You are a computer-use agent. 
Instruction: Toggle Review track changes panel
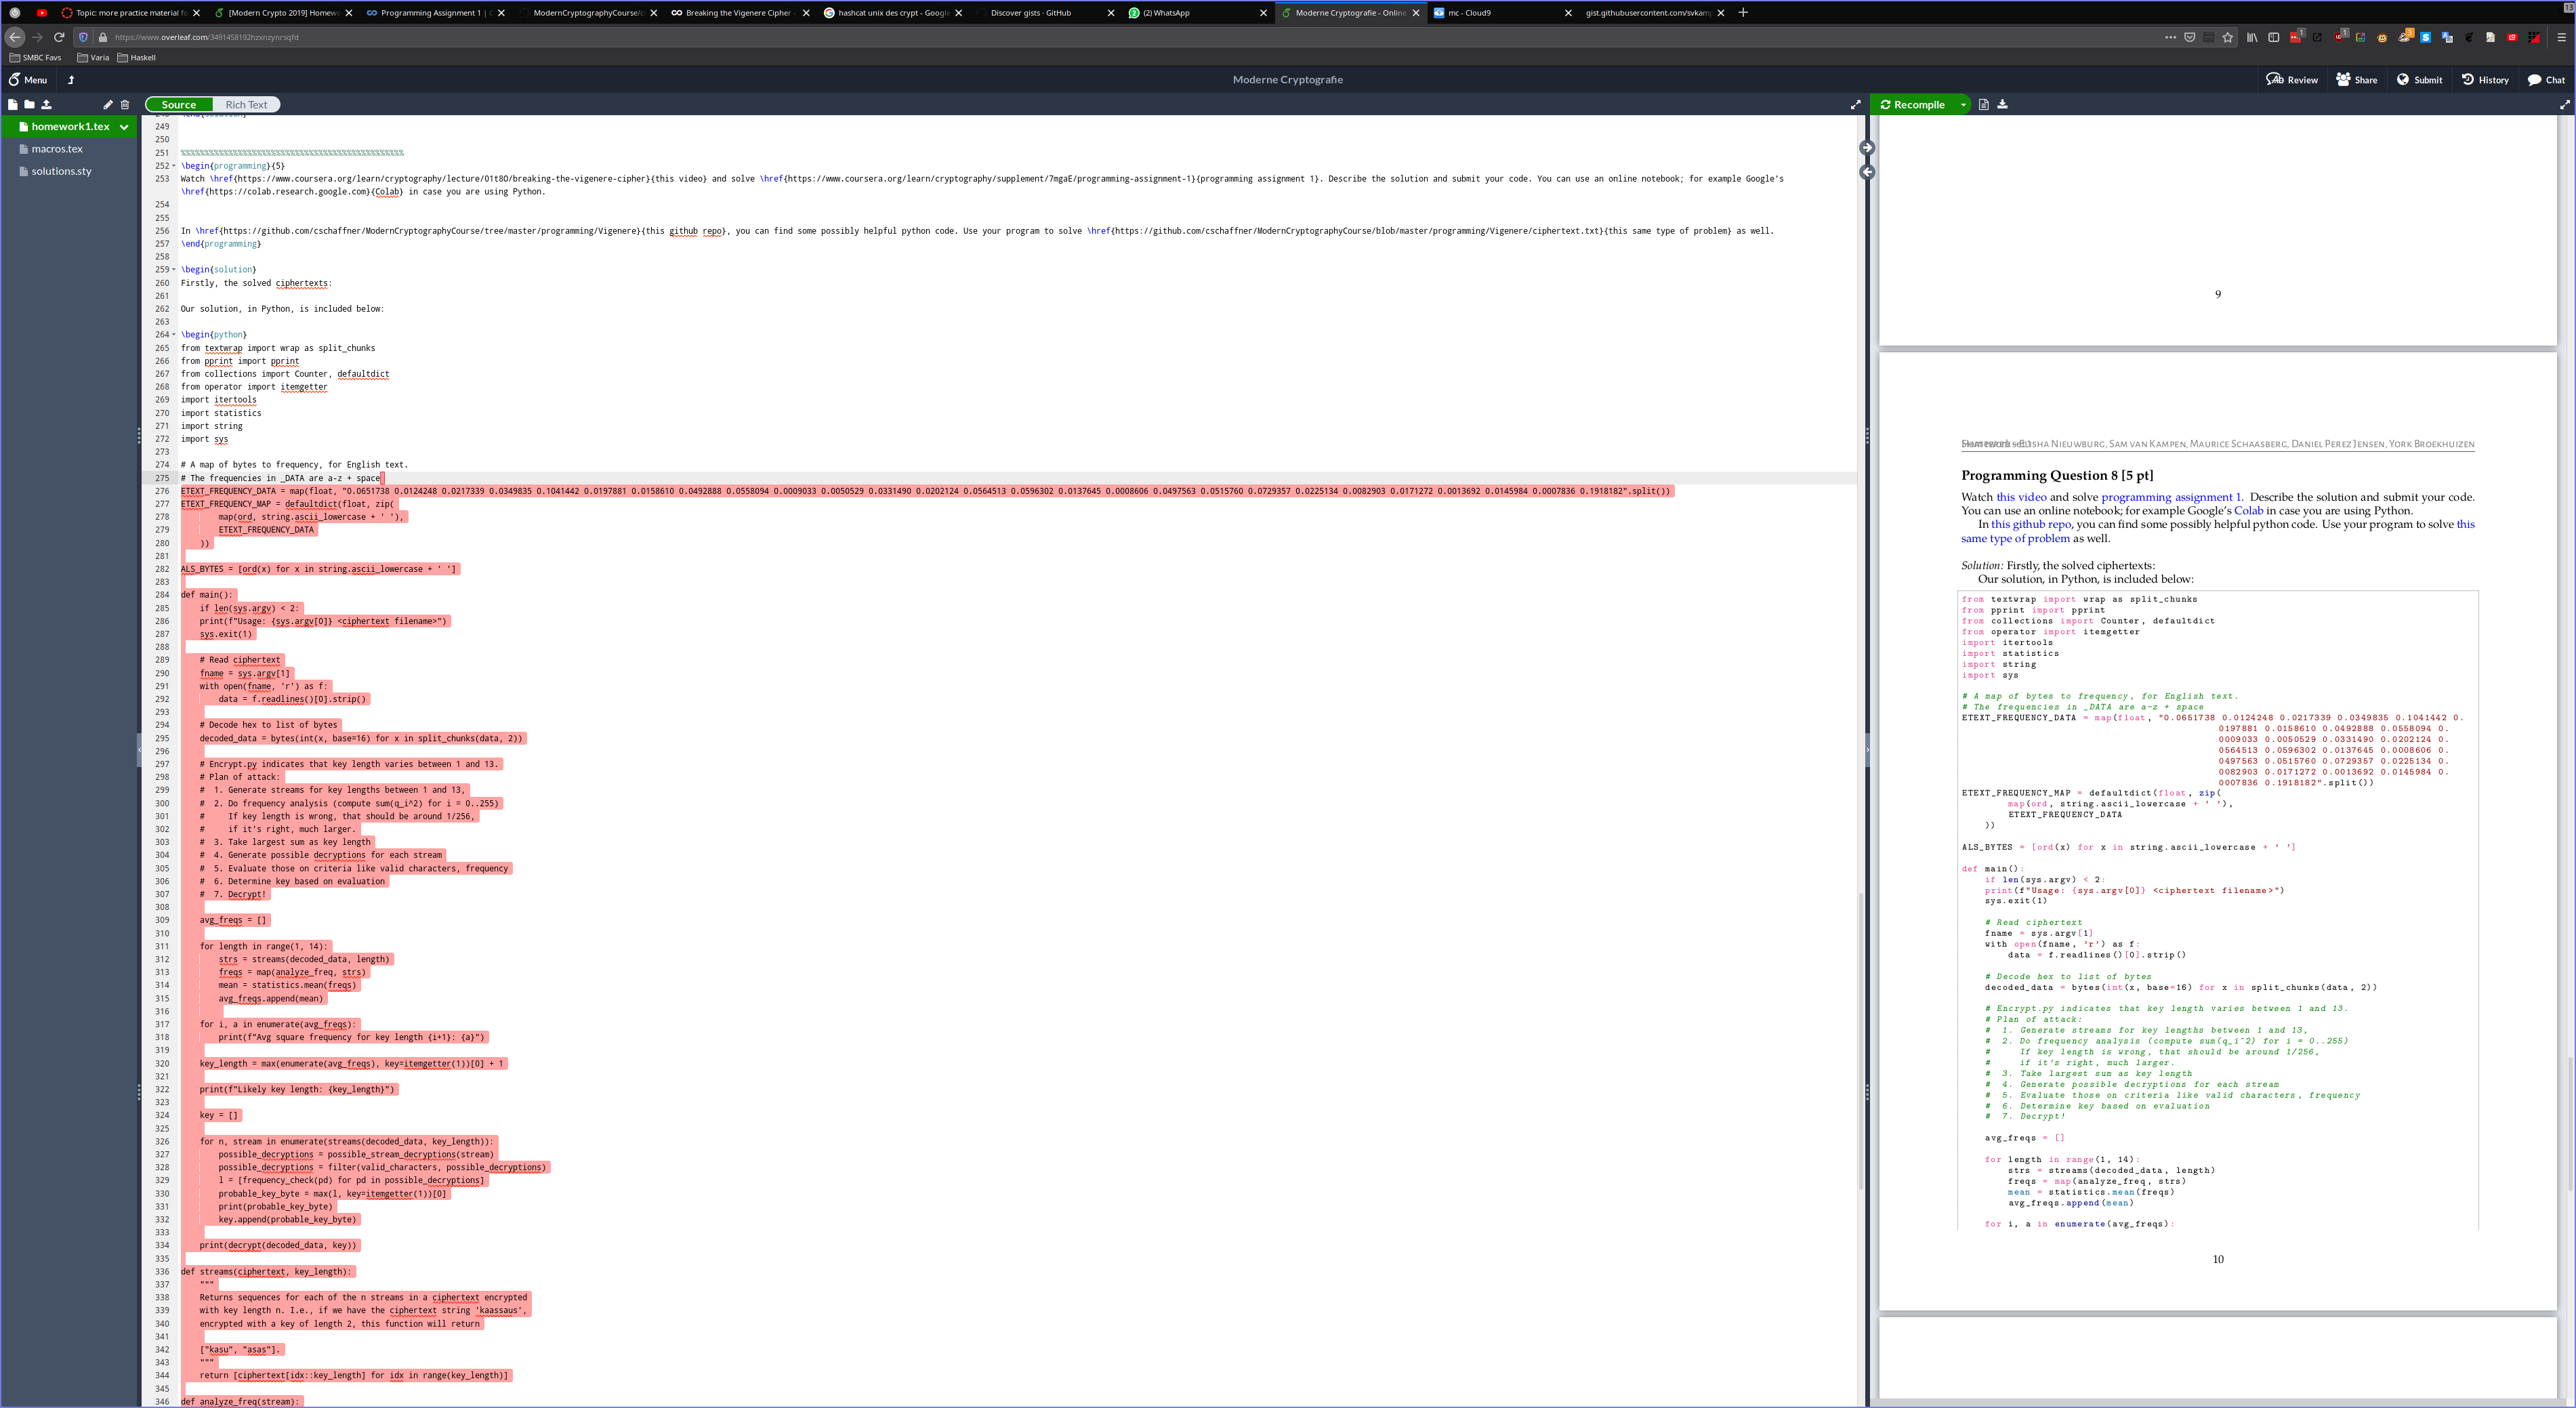pyautogui.click(x=2291, y=80)
